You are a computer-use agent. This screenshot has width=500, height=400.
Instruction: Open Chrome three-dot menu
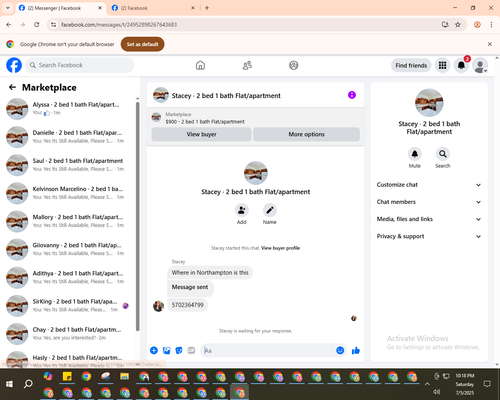pyautogui.click(x=491, y=24)
